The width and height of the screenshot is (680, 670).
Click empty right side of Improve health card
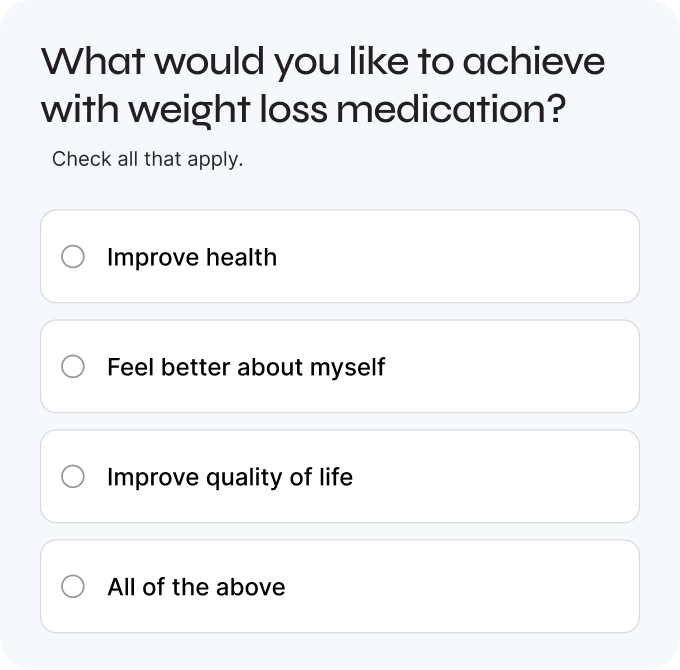point(520,257)
